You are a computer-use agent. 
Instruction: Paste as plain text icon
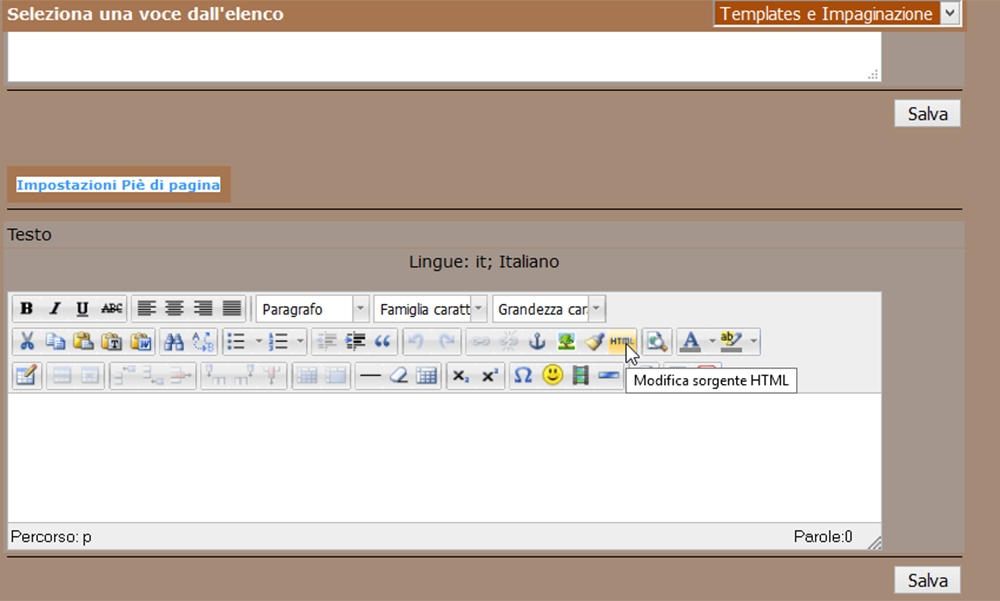(112, 341)
